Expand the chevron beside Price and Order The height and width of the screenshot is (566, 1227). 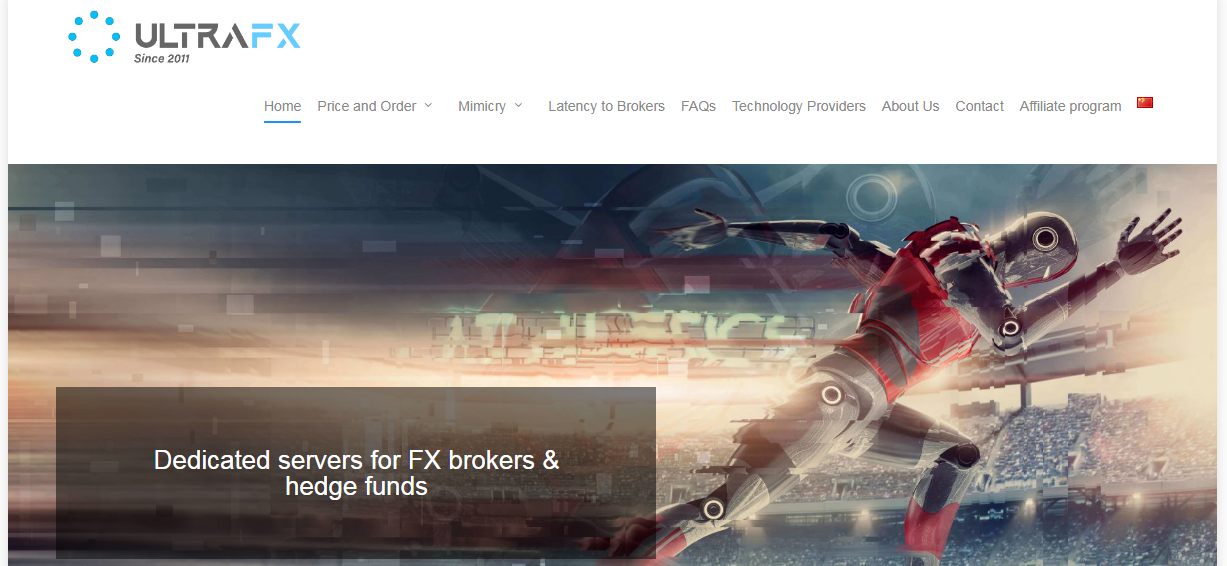[428, 105]
